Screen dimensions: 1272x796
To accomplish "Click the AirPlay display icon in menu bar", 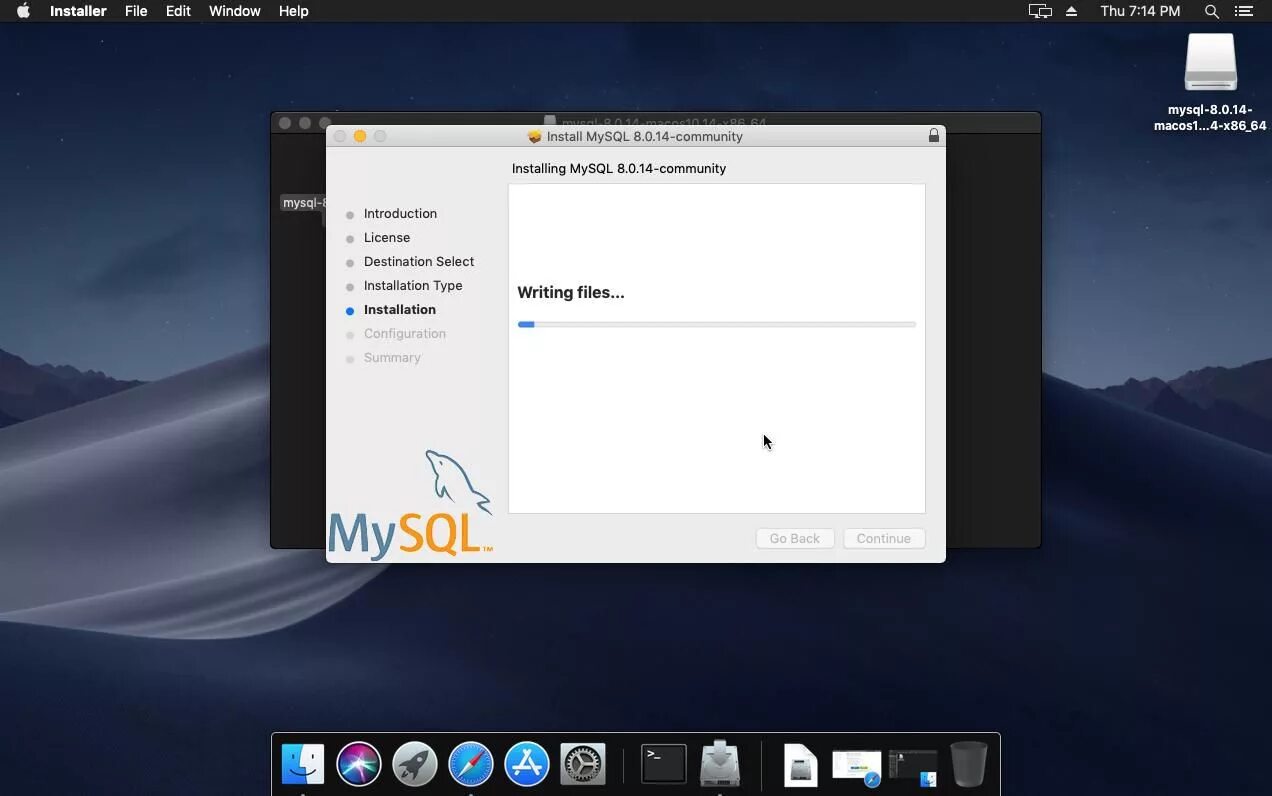I will (x=1040, y=11).
